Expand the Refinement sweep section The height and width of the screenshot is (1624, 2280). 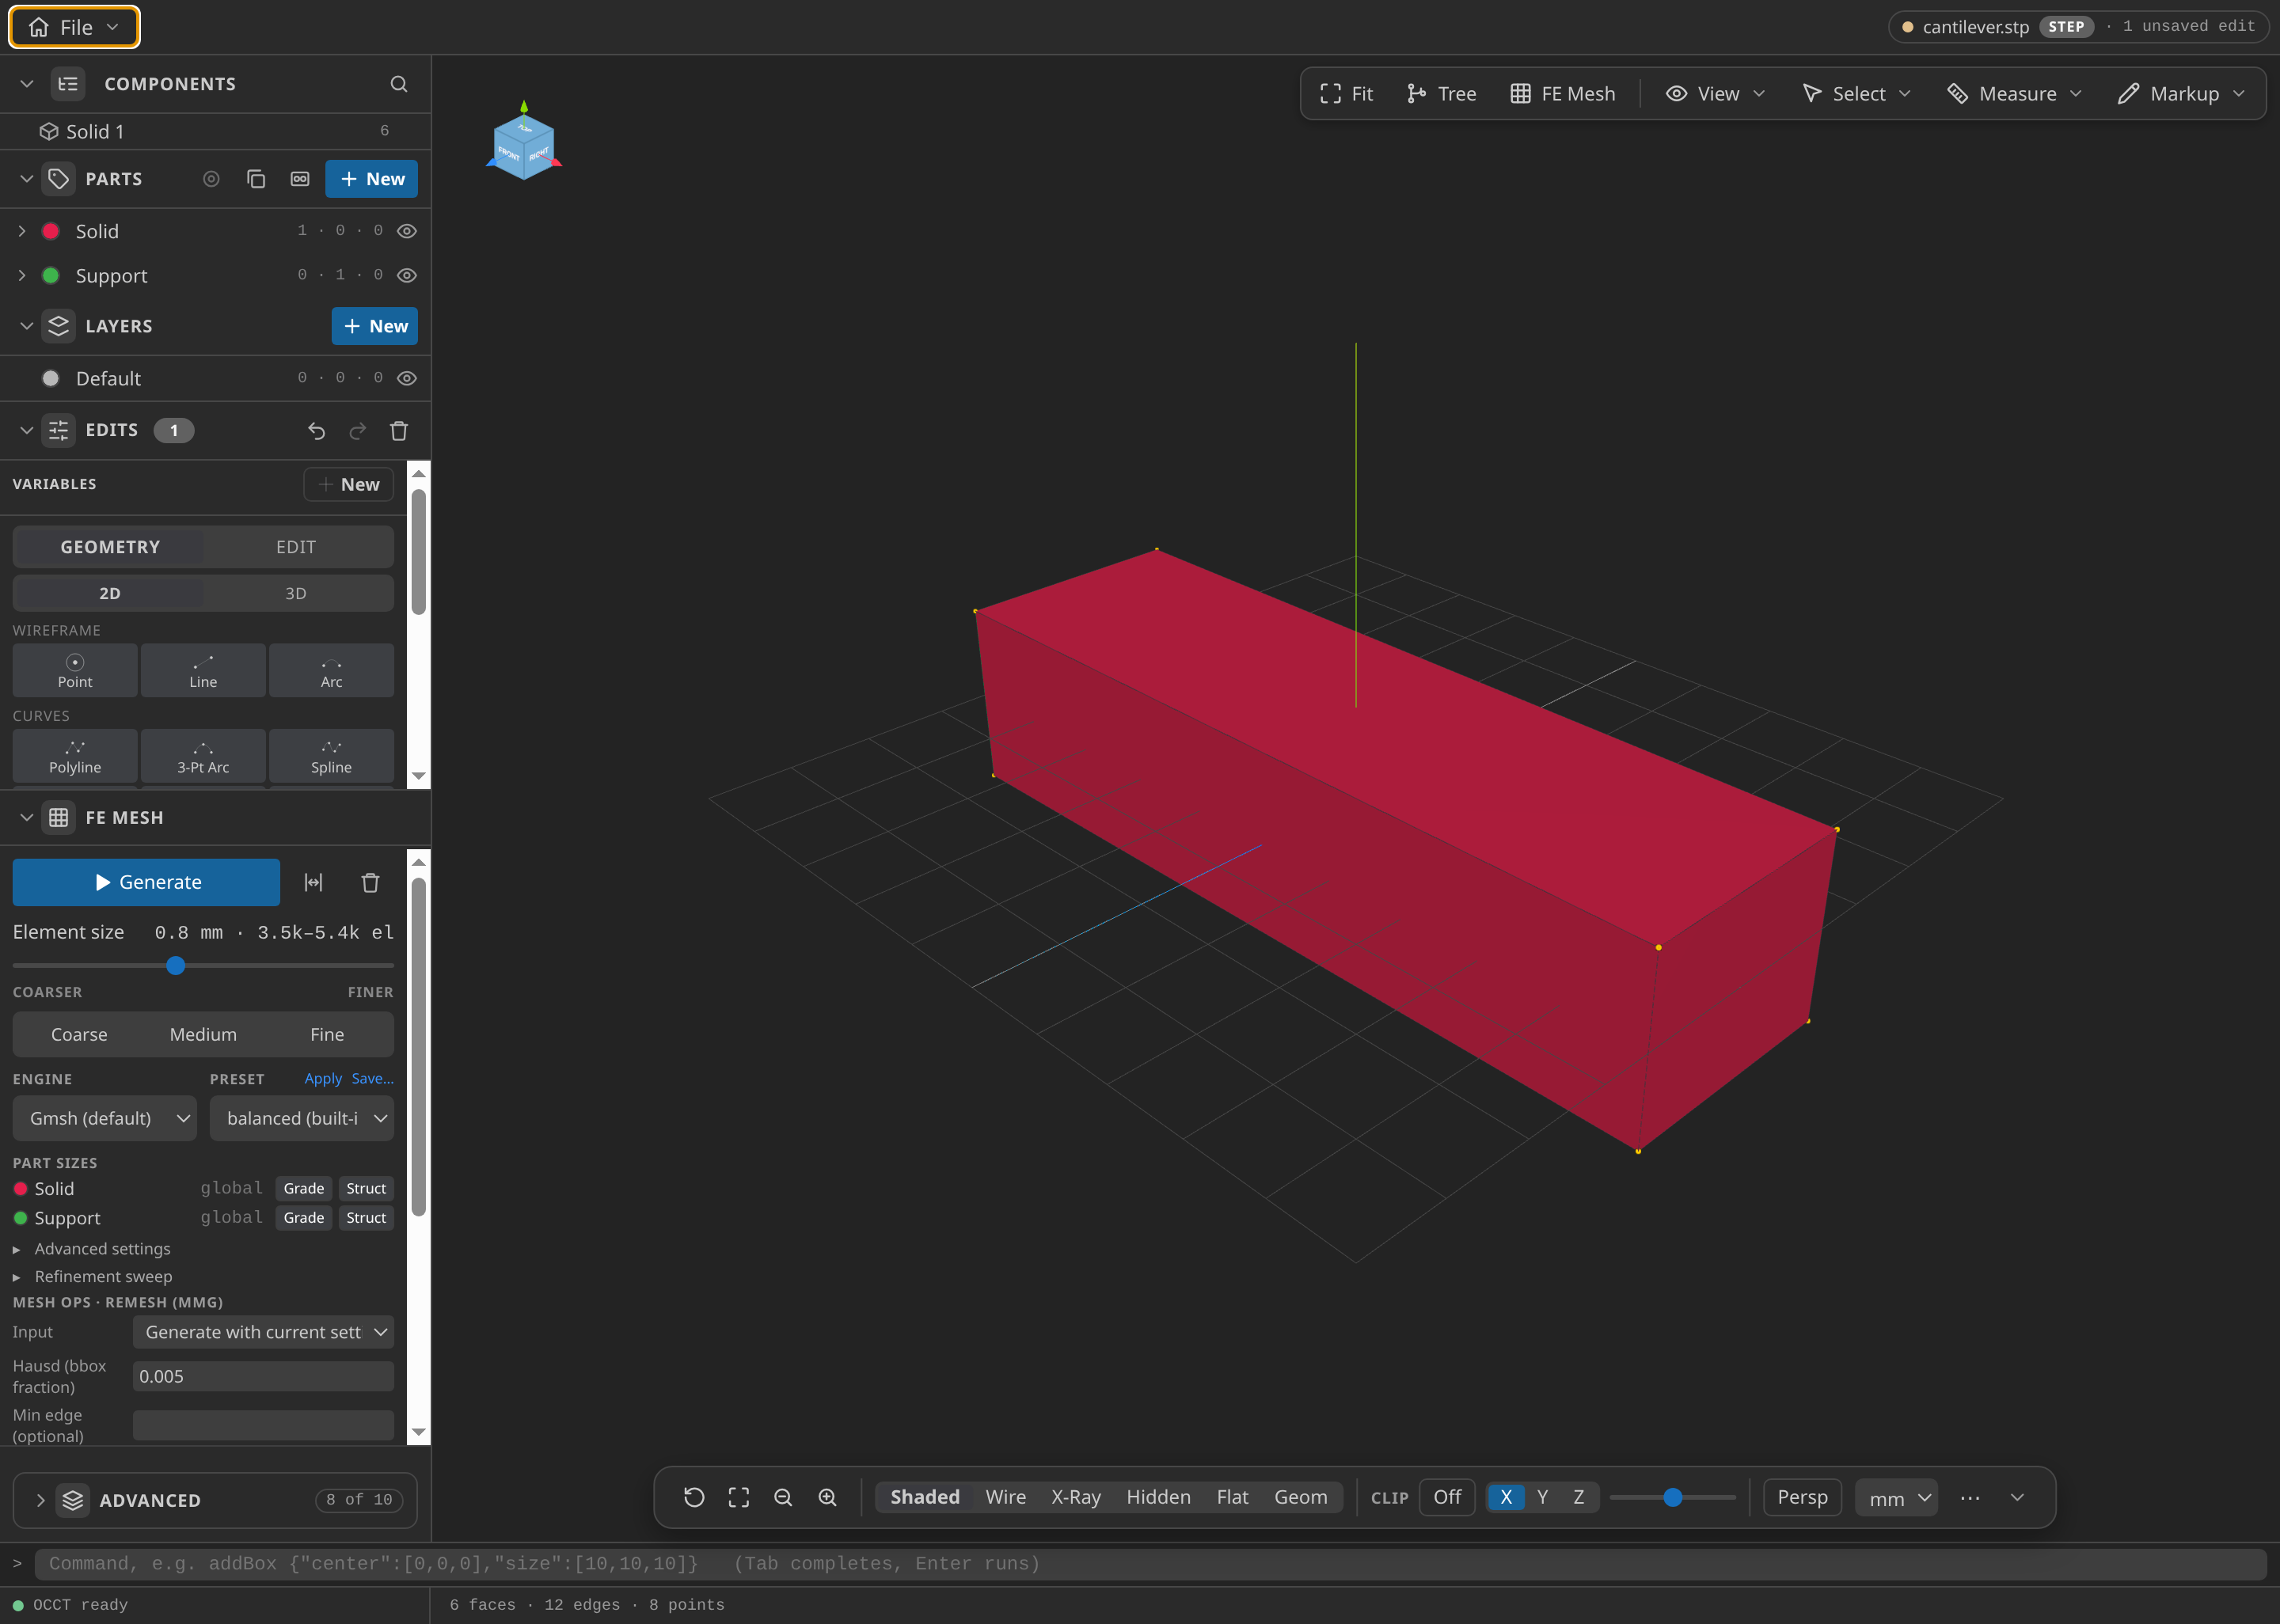[92, 1277]
